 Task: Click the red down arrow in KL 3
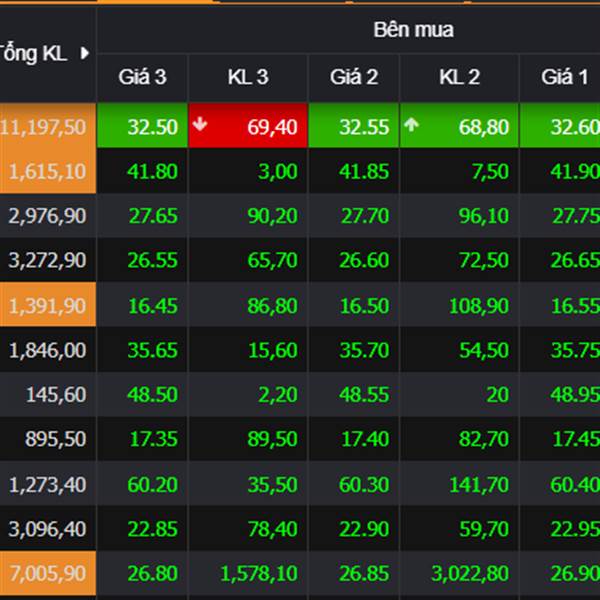(x=200, y=126)
